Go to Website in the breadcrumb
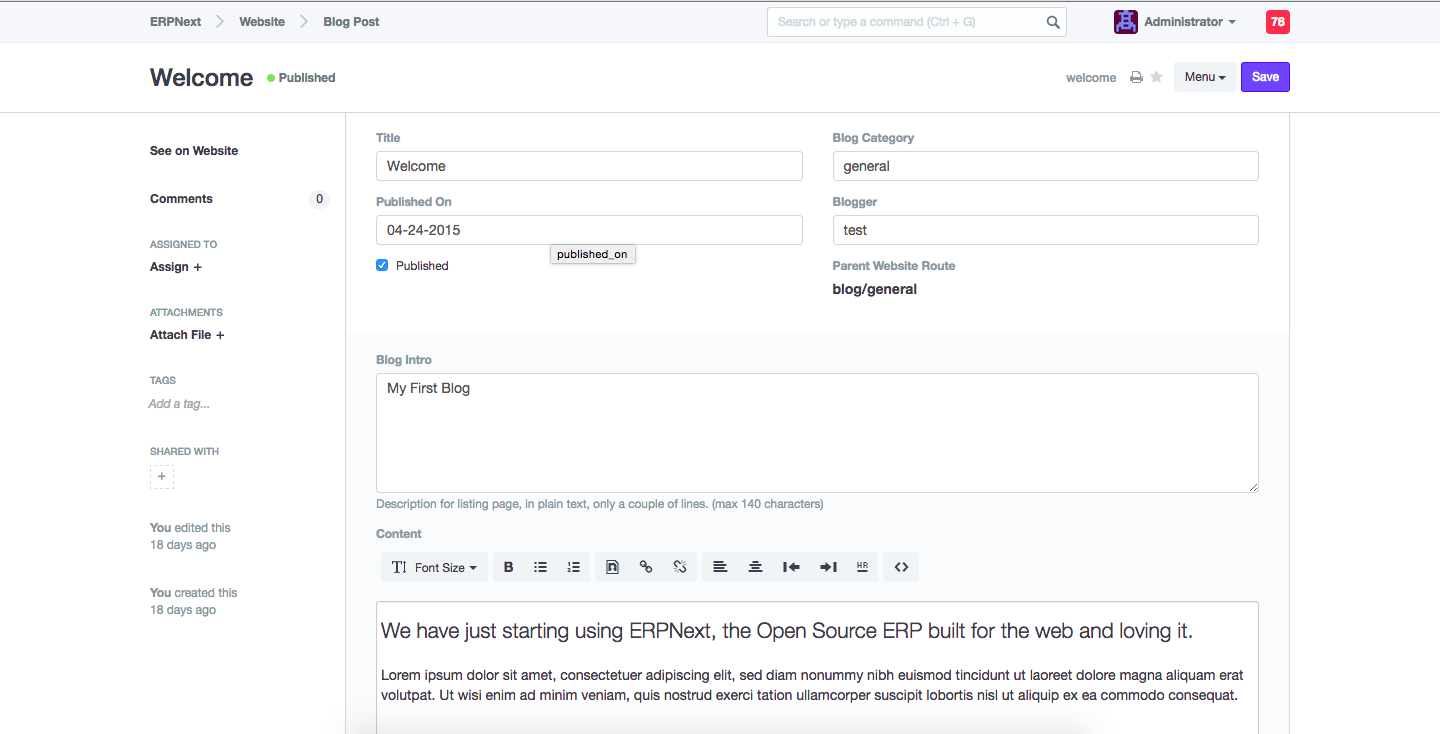 point(262,22)
